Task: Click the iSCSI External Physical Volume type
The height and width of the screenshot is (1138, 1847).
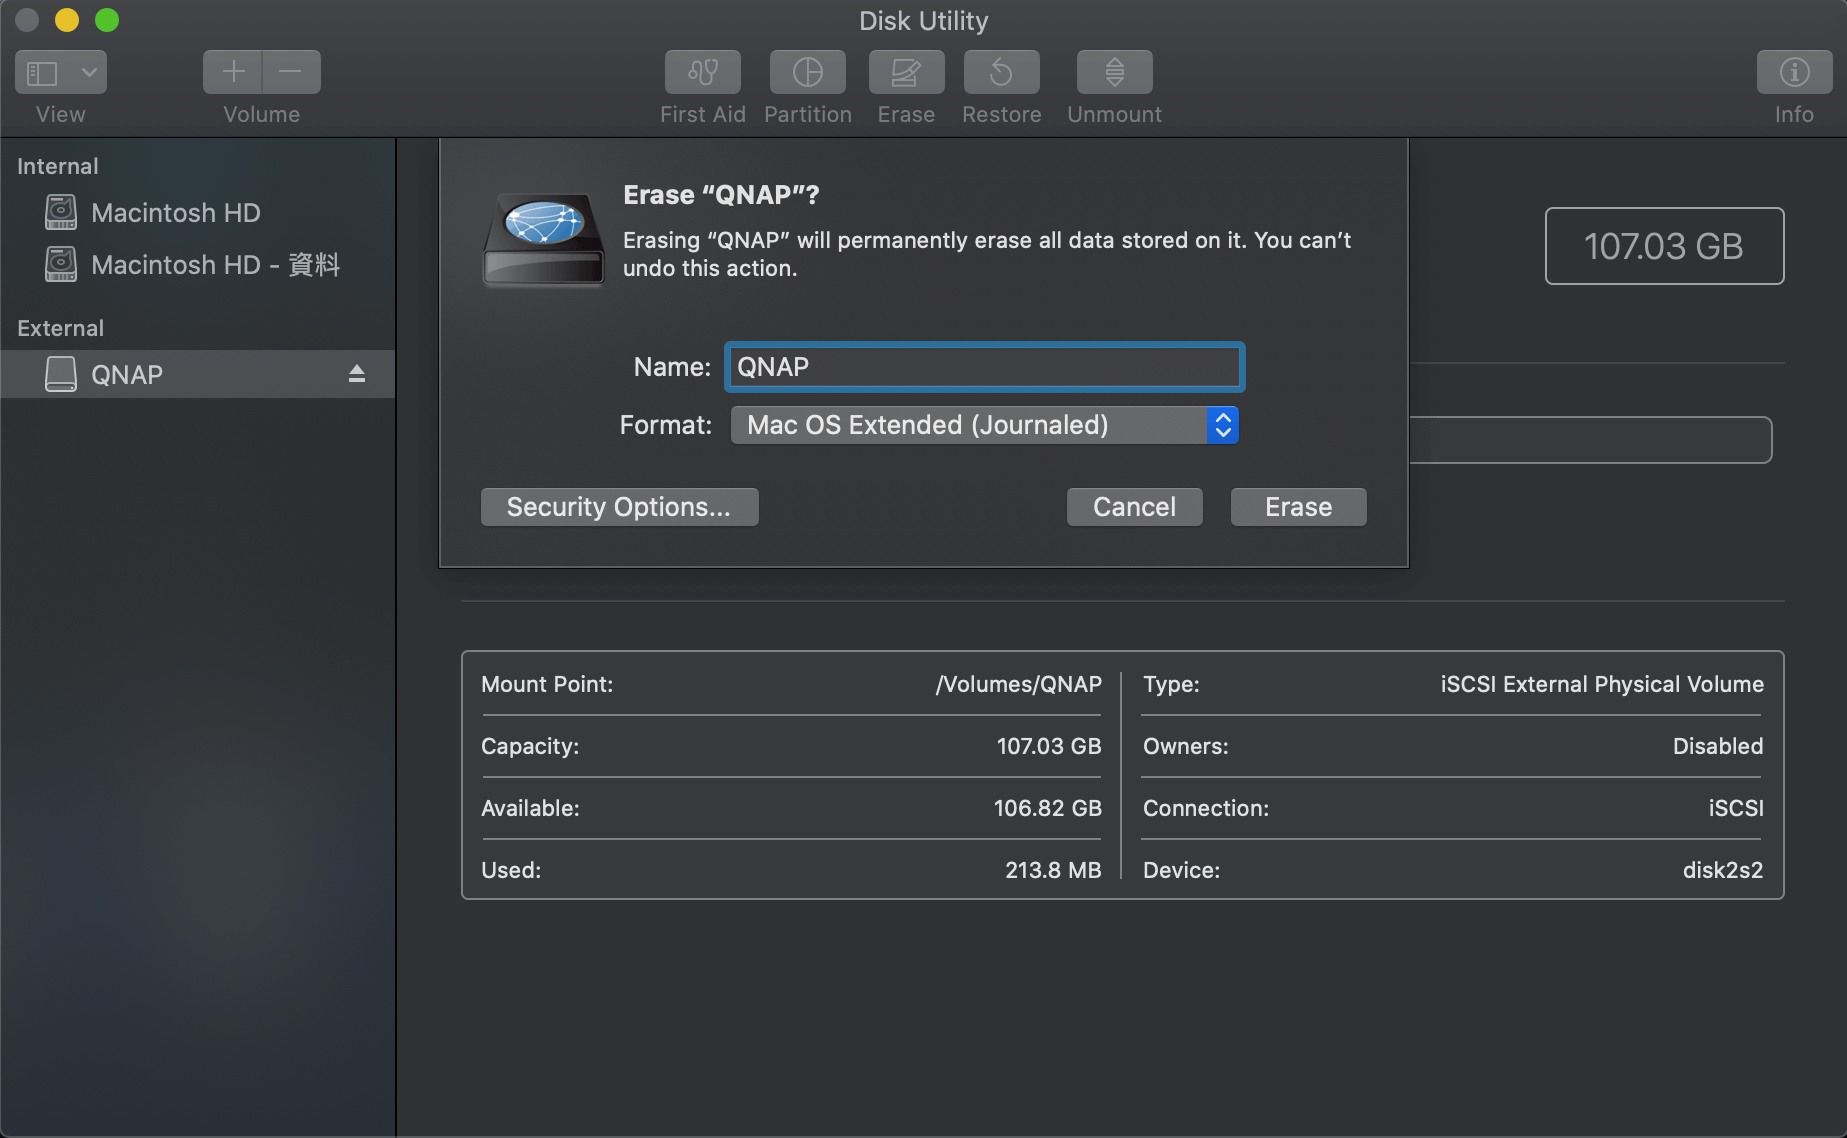Action: pyautogui.click(x=1602, y=684)
